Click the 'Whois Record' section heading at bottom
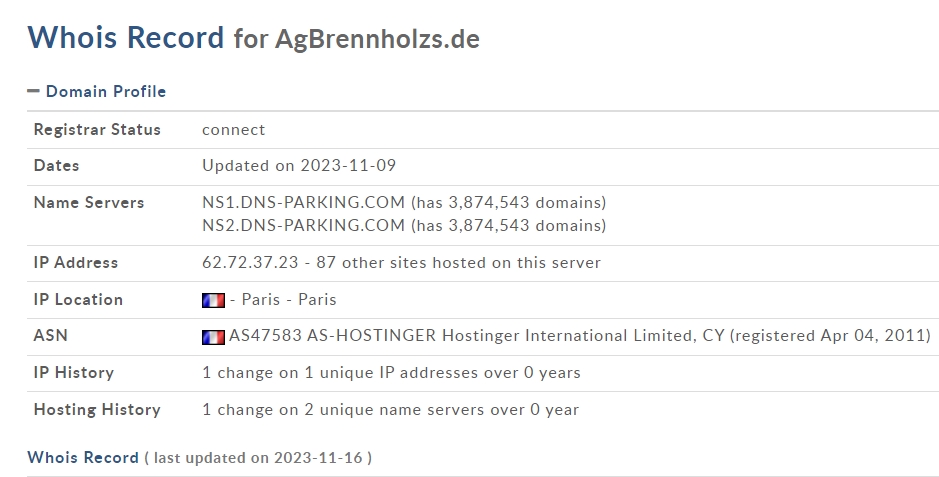This screenshot has height=477, width=939. click(x=83, y=457)
